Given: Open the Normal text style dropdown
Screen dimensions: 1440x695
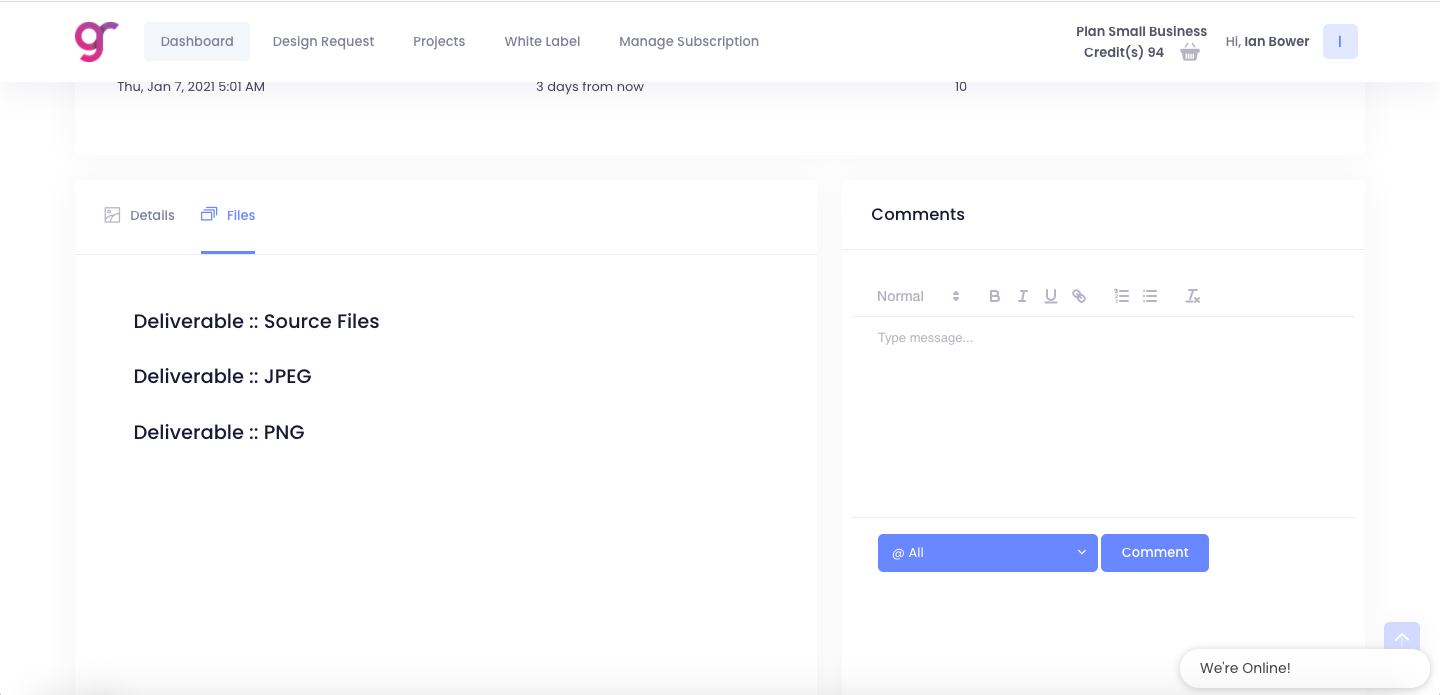Looking at the screenshot, I should [x=918, y=296].
